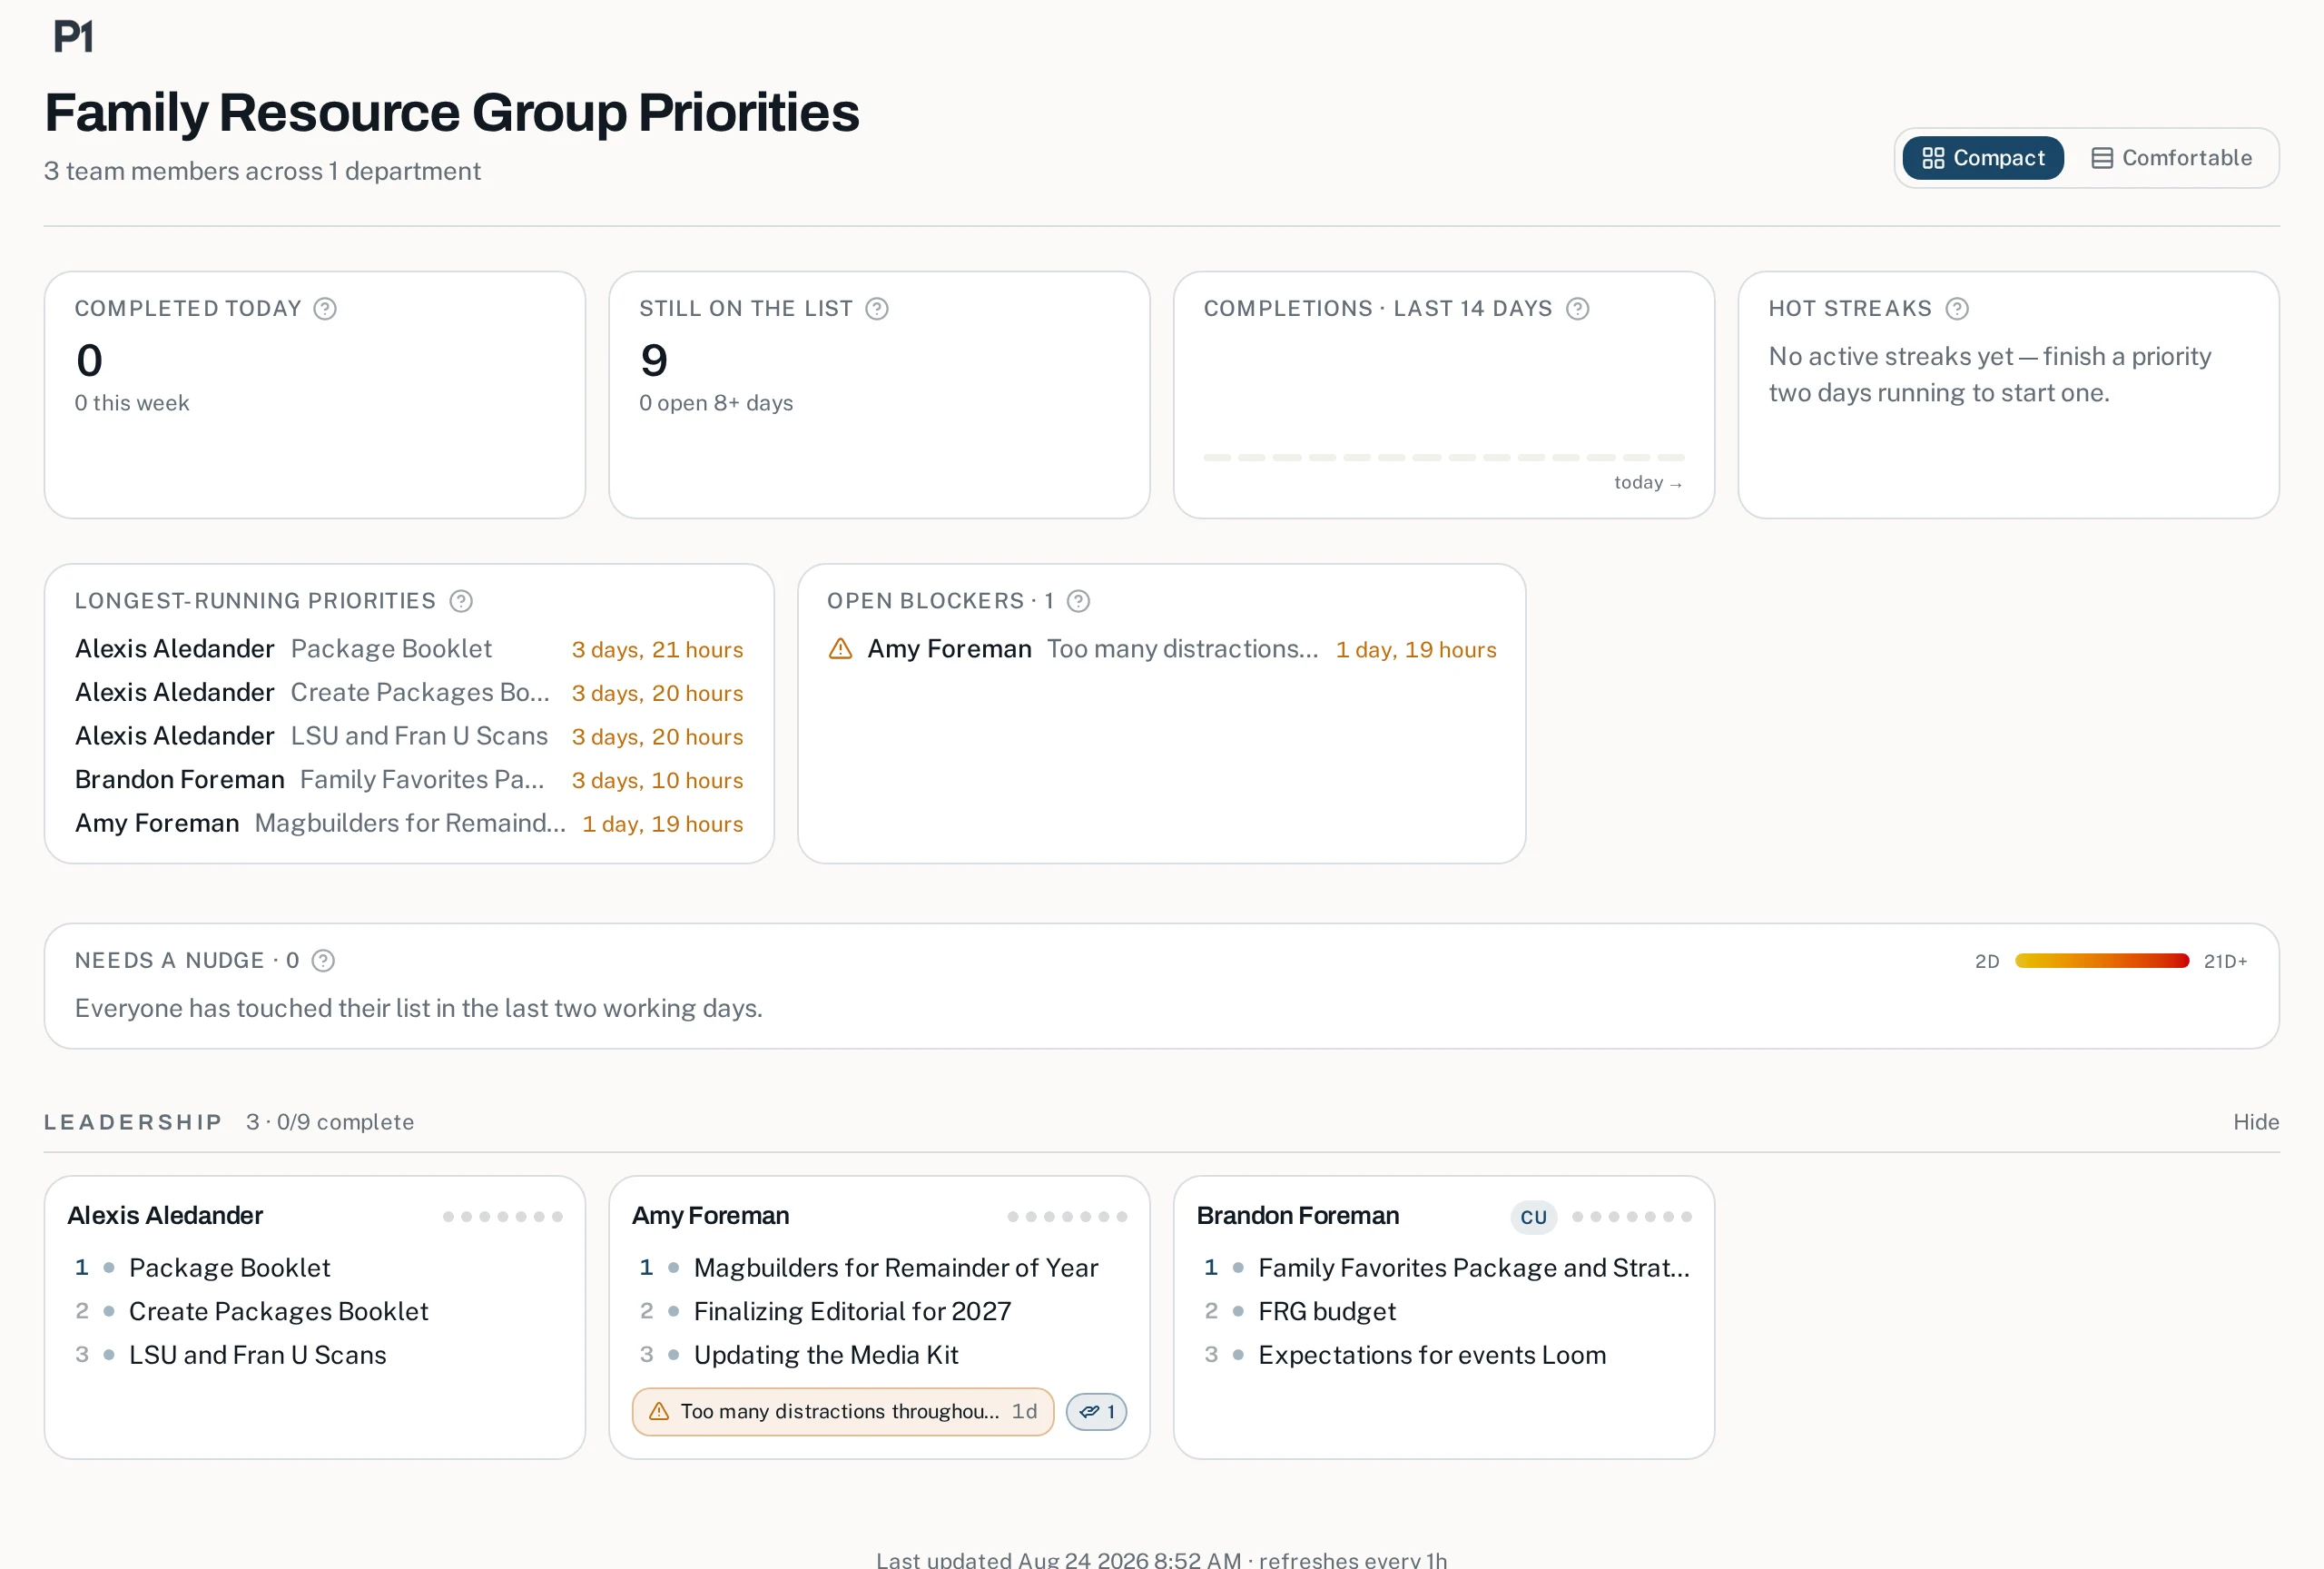This screenshot has width=2324, height=1569.
Task: Click the link badge showing 1
Action: click(x=1097, y=1412)
